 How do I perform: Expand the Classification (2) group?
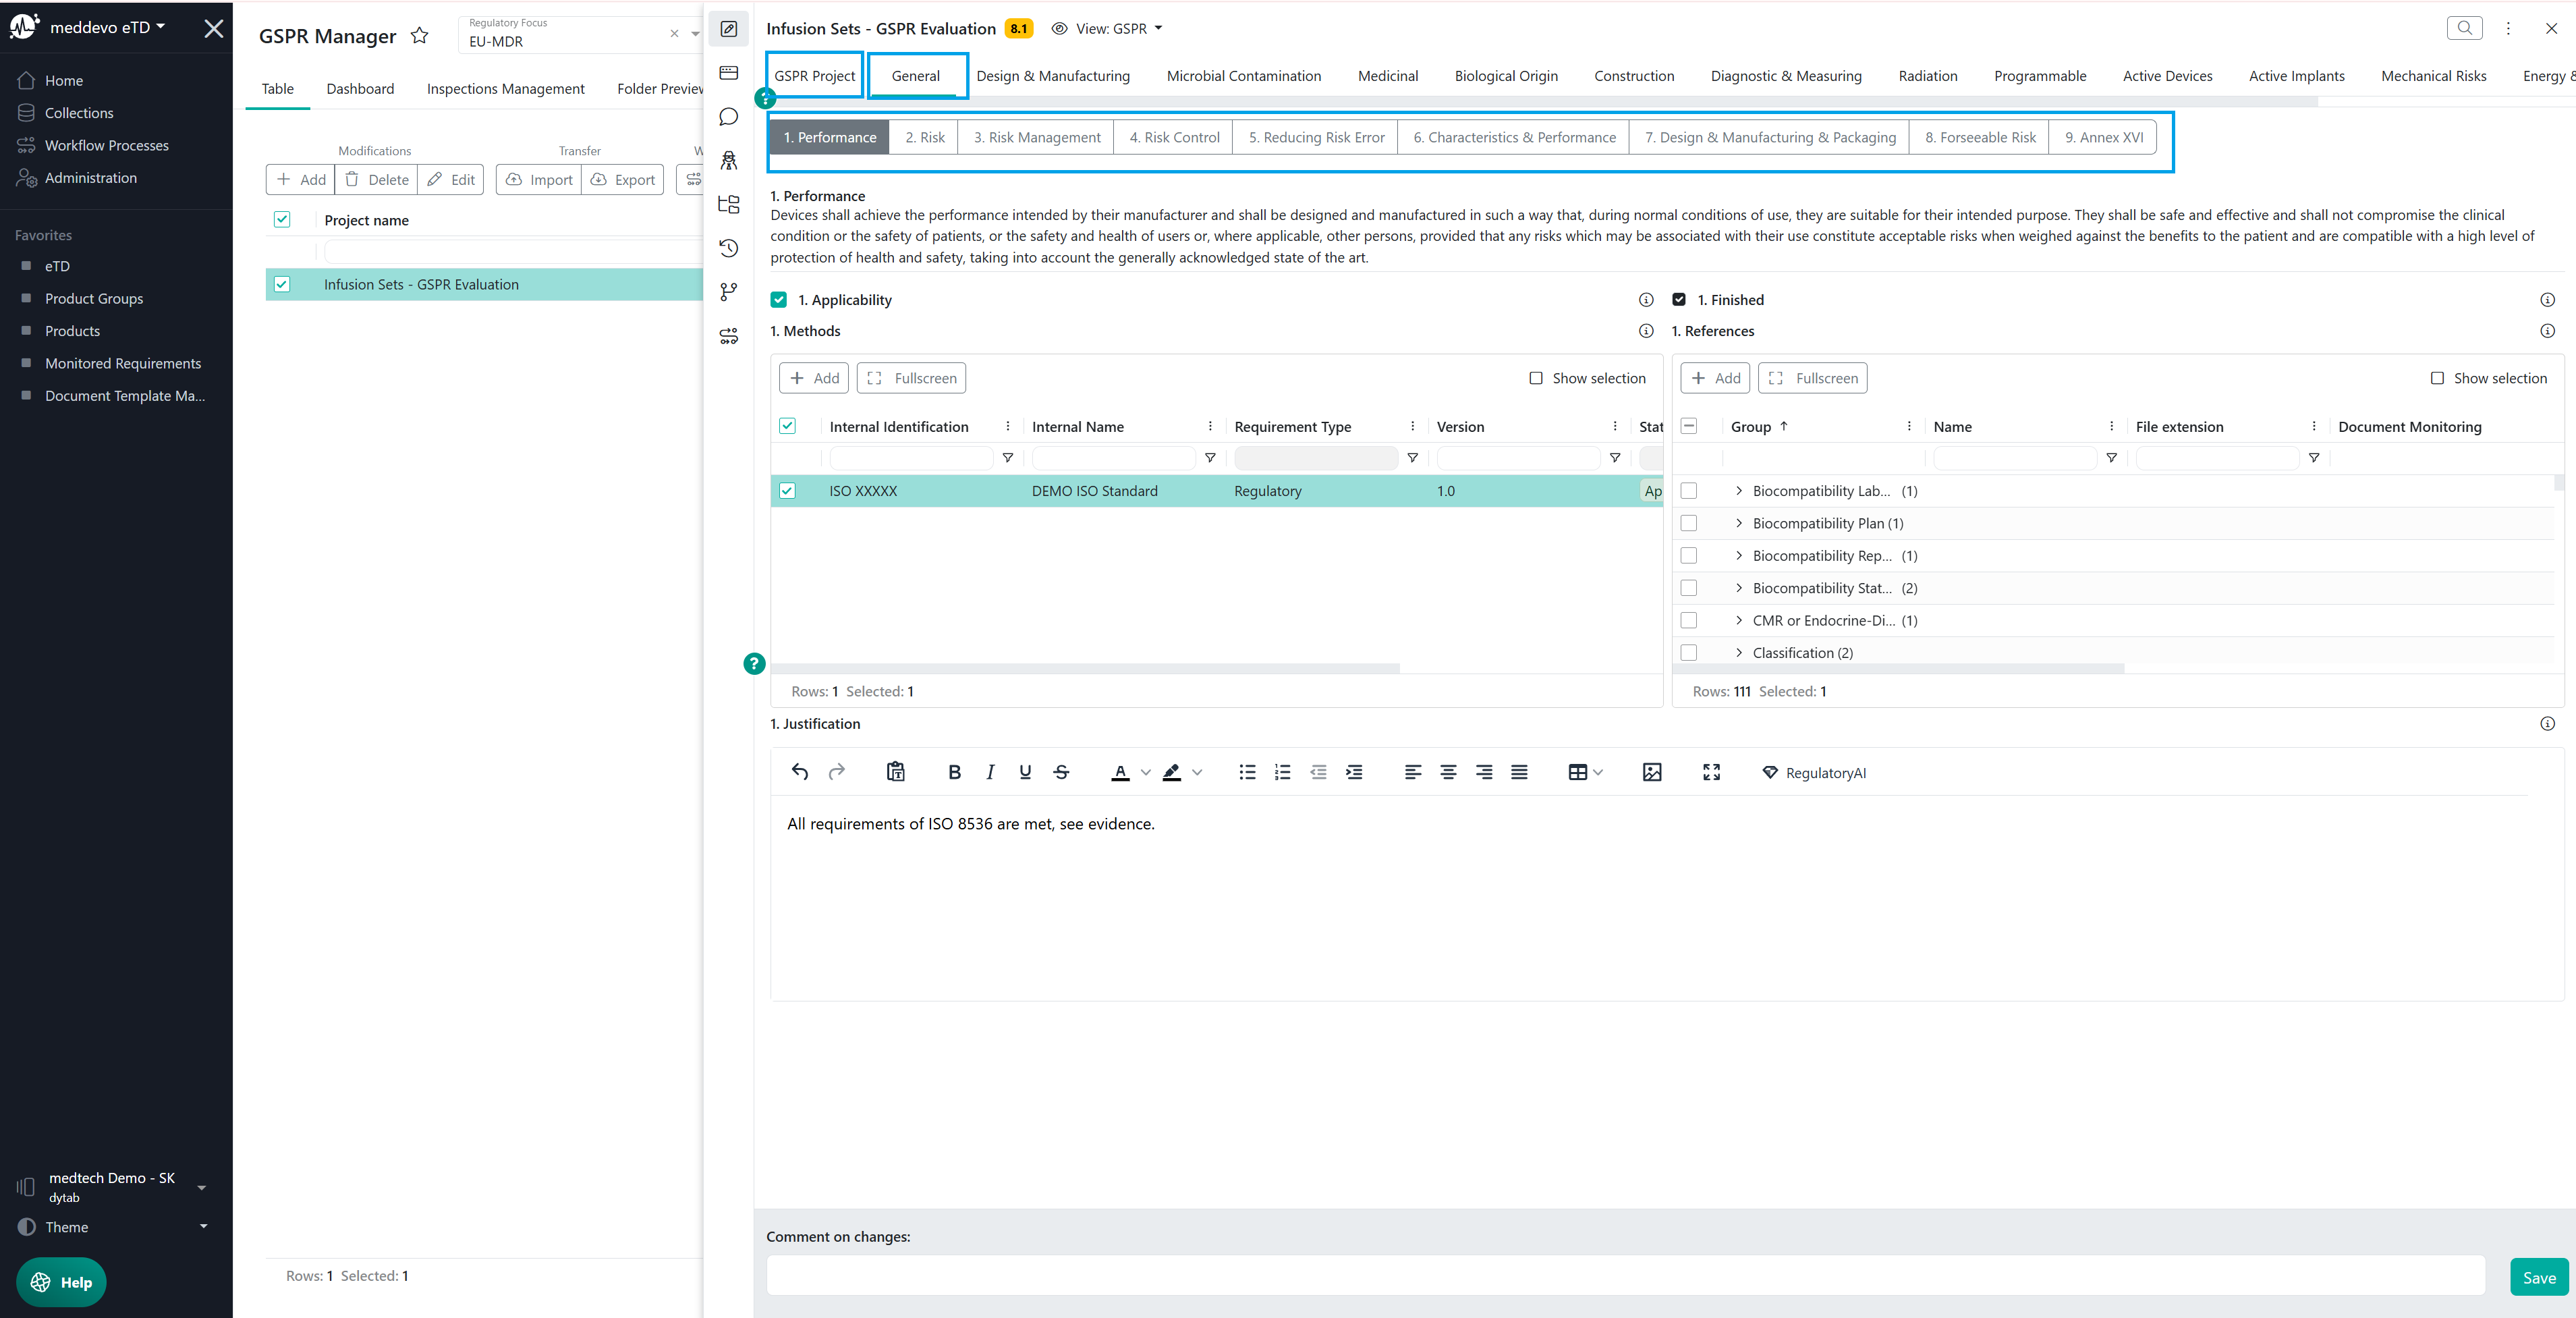pyautogui.click(x=1739, y=652)
